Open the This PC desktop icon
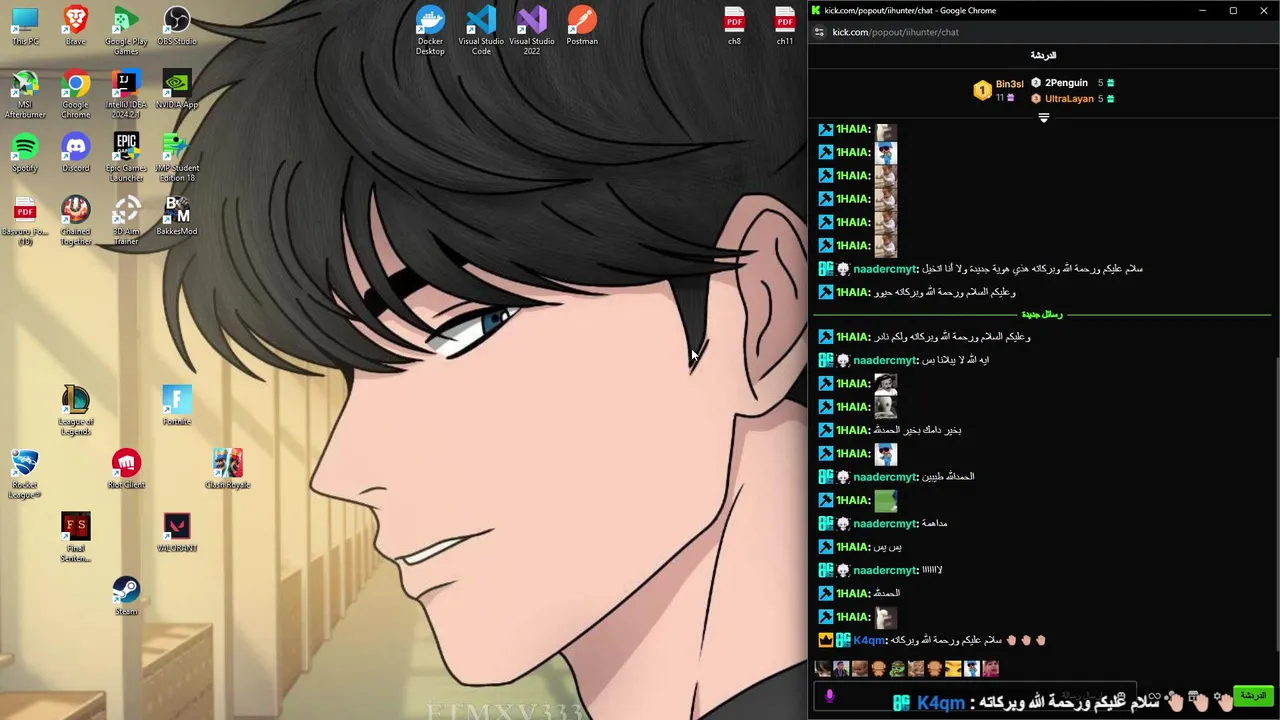This screenshot has height=720, width=1280. [25, 27]
